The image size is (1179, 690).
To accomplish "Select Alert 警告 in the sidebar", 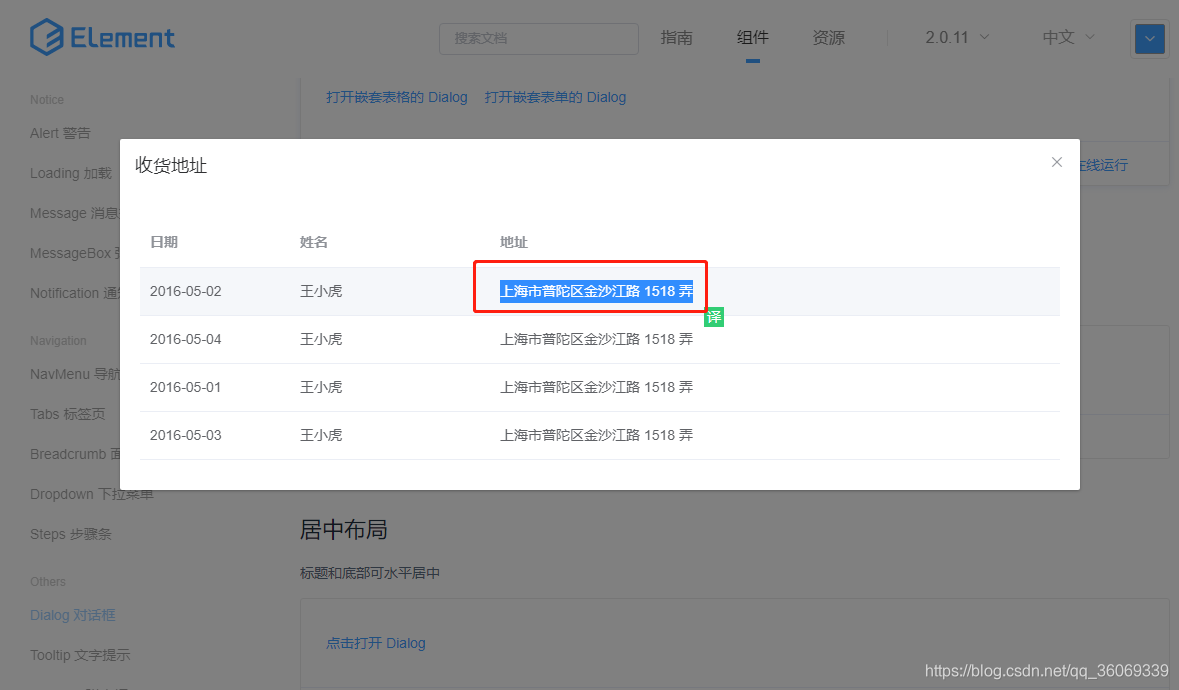I will pos(60,132).
